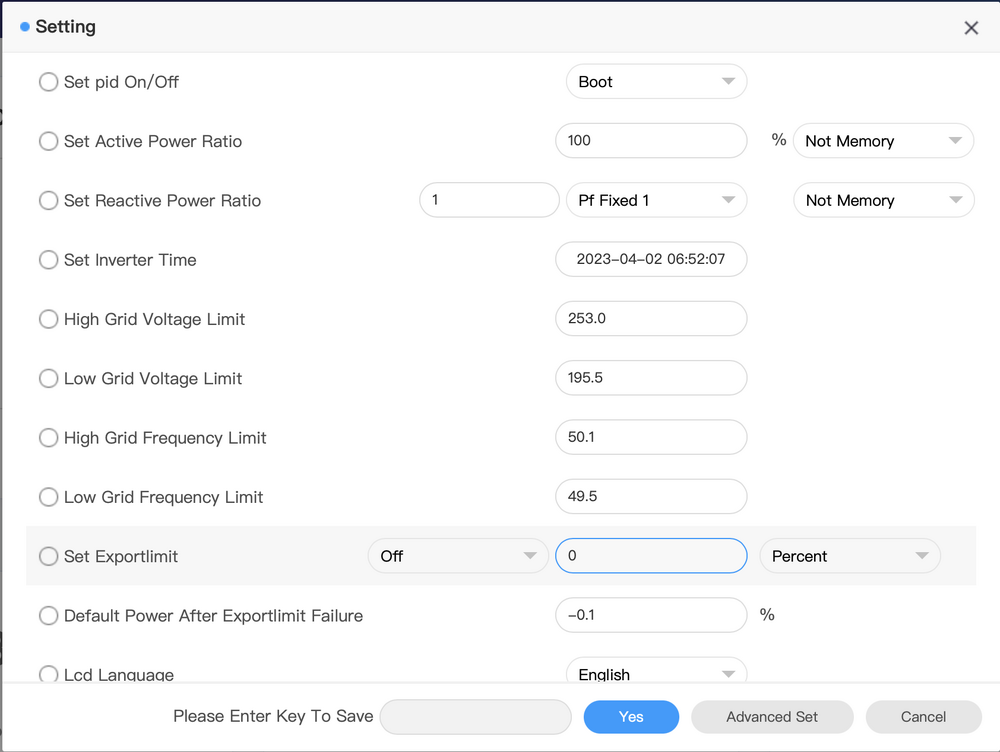Viewport: 1000px width, 752px height.
Task: Close the Setting dialog with X
Action: [x=971, y=28]
